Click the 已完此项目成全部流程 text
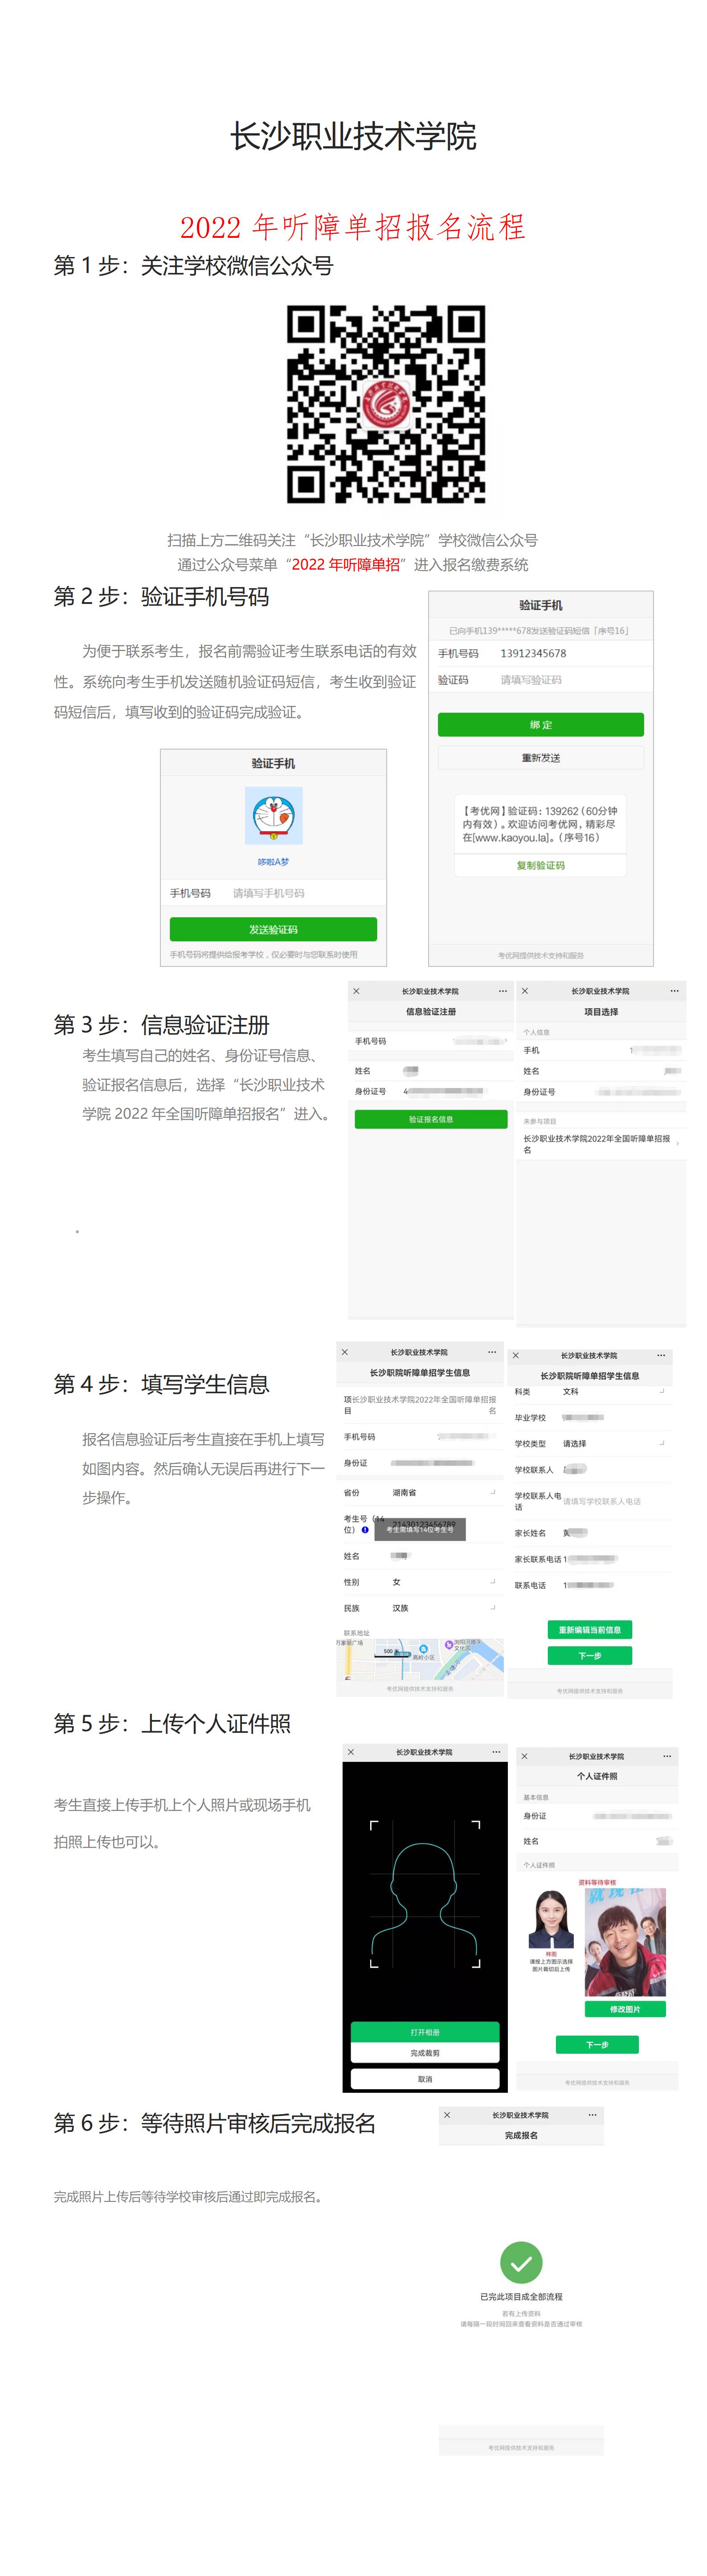 point(521,2297)
